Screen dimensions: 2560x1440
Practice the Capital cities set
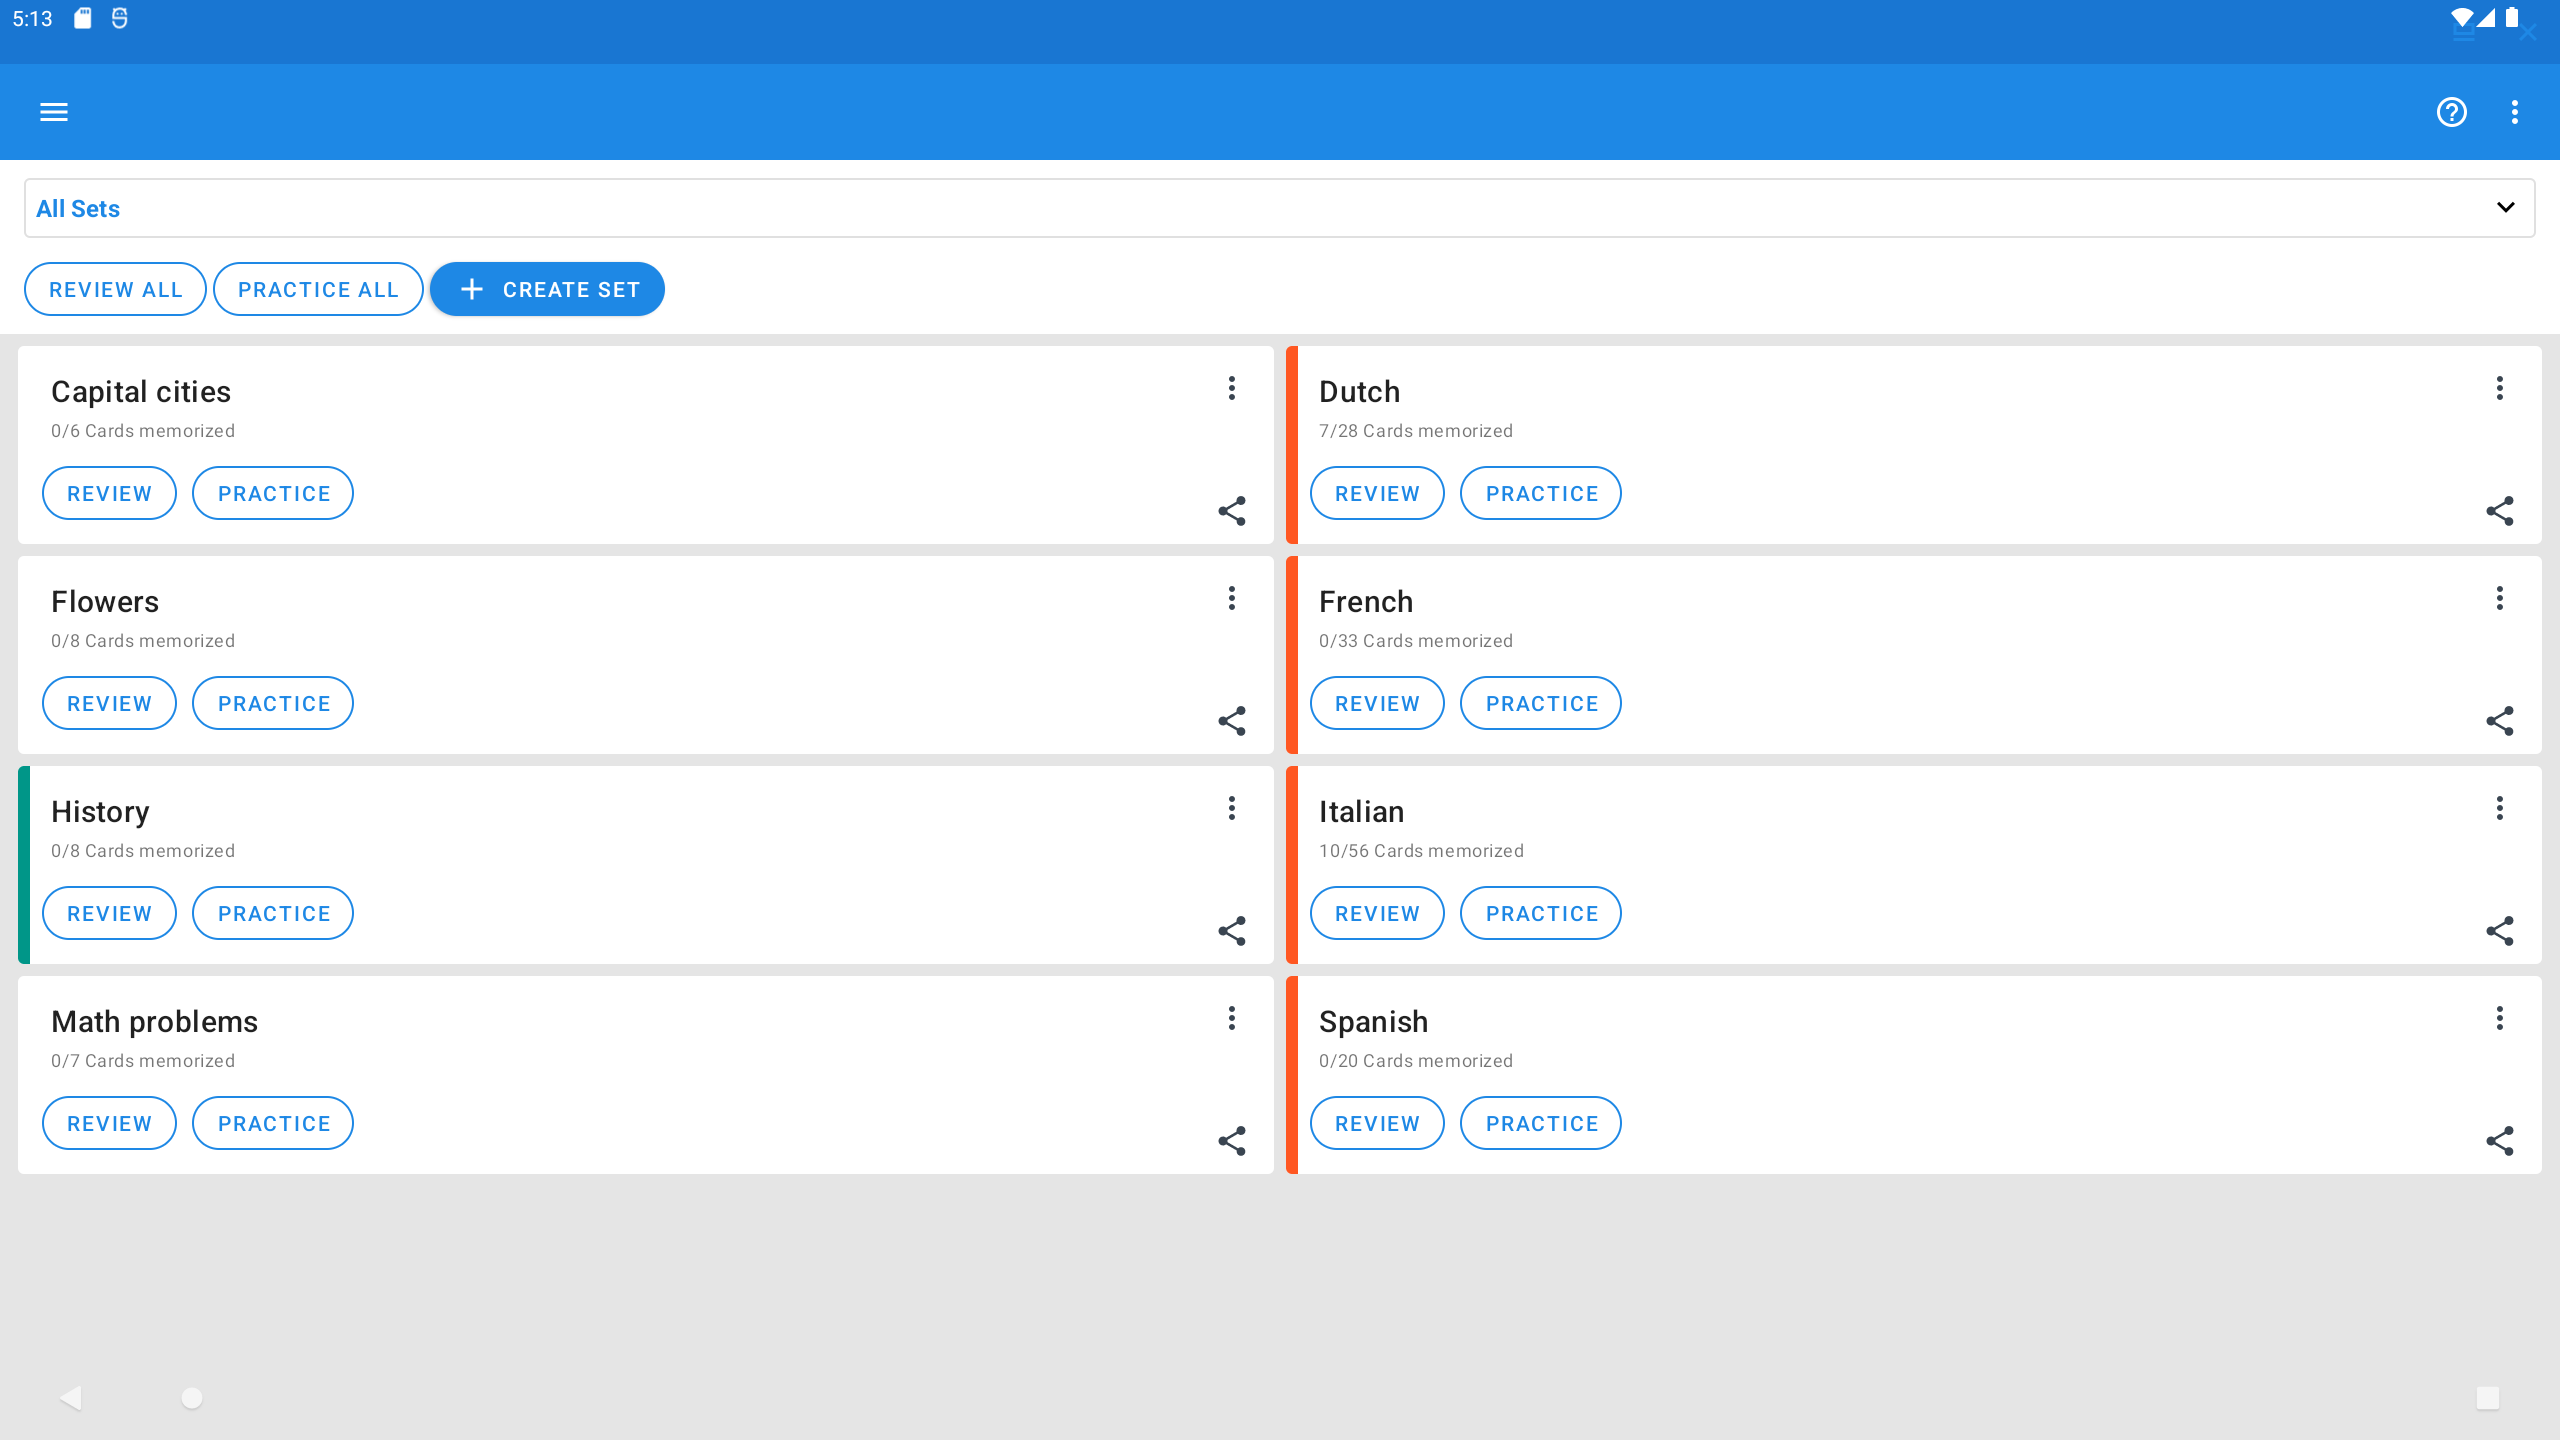[273, 493]
